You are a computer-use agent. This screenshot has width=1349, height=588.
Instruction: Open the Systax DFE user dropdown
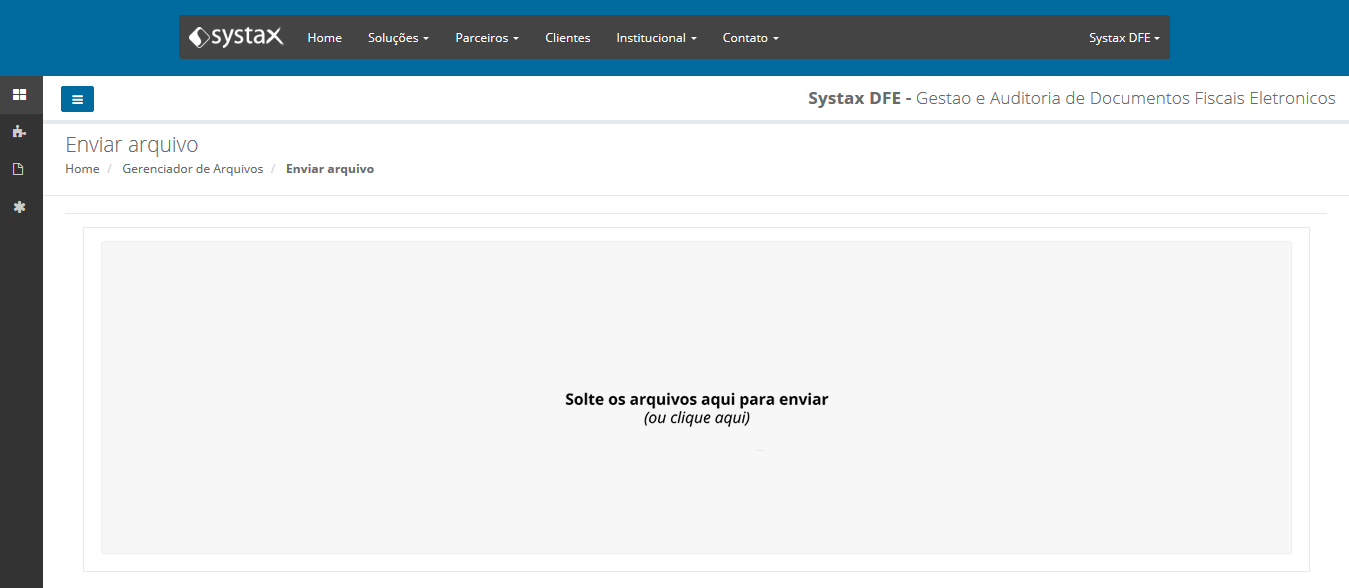click(x=1124, y=38)
